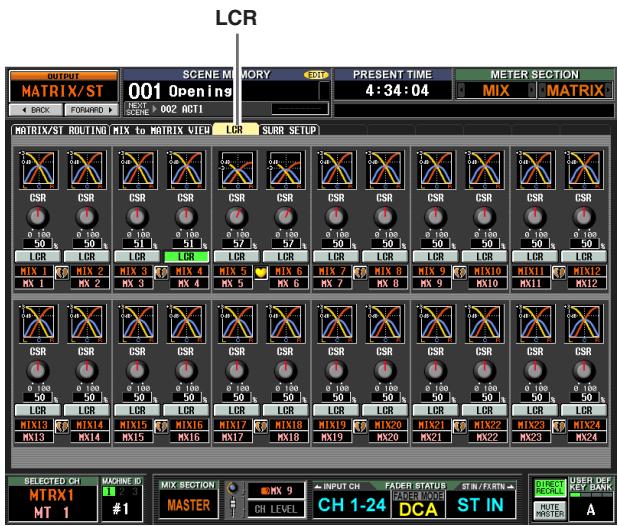
Task: Click the pair heart icon between MIX17 and MIX18
Action: 261,426
